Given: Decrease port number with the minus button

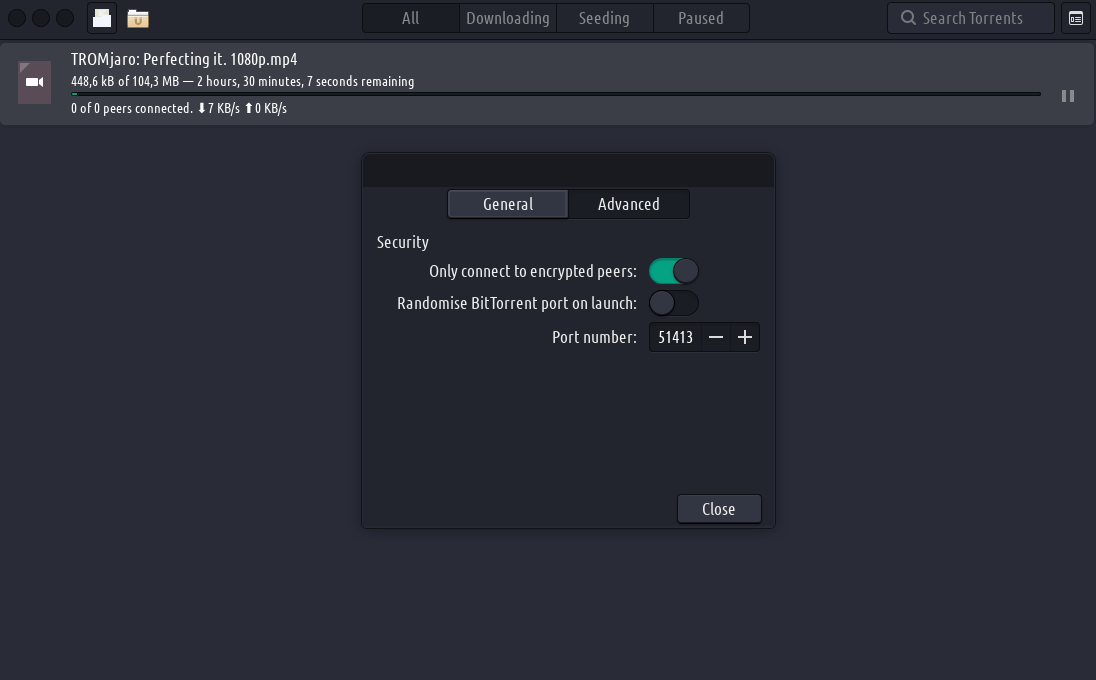Looking at the screenshot, I should tap(716, 337).
